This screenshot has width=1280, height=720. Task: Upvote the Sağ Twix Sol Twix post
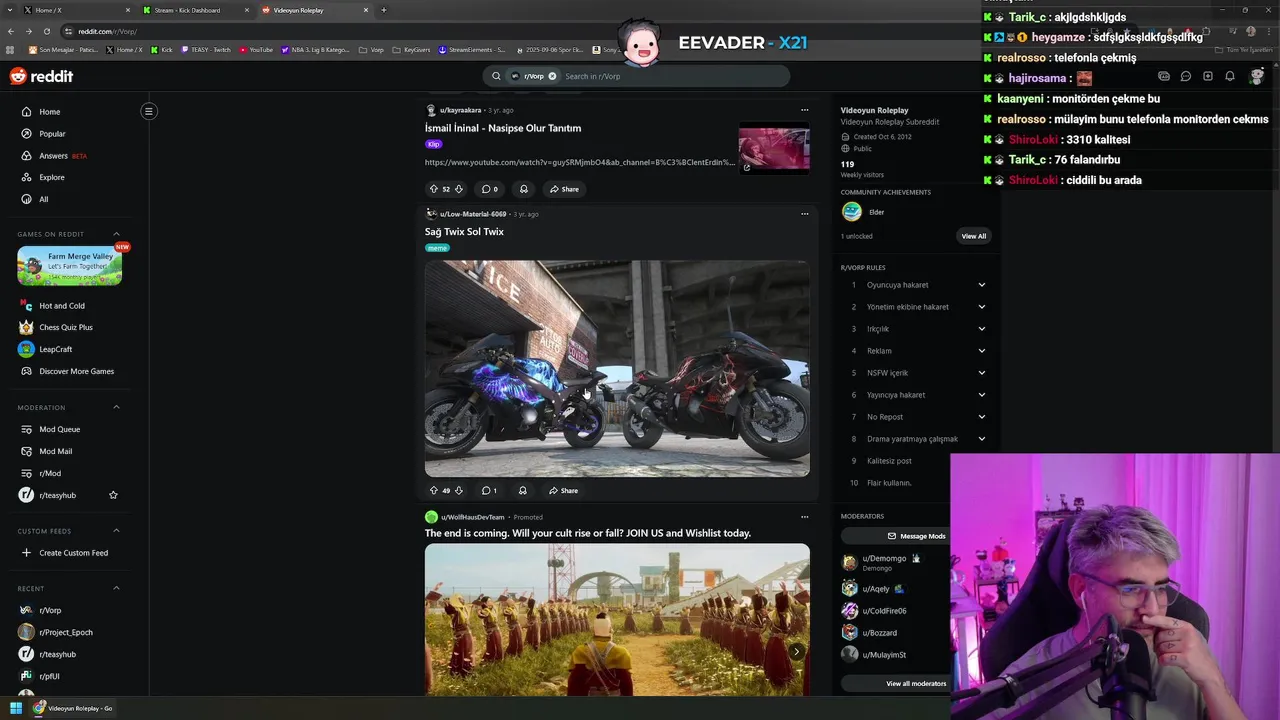[x=433, y=491]
